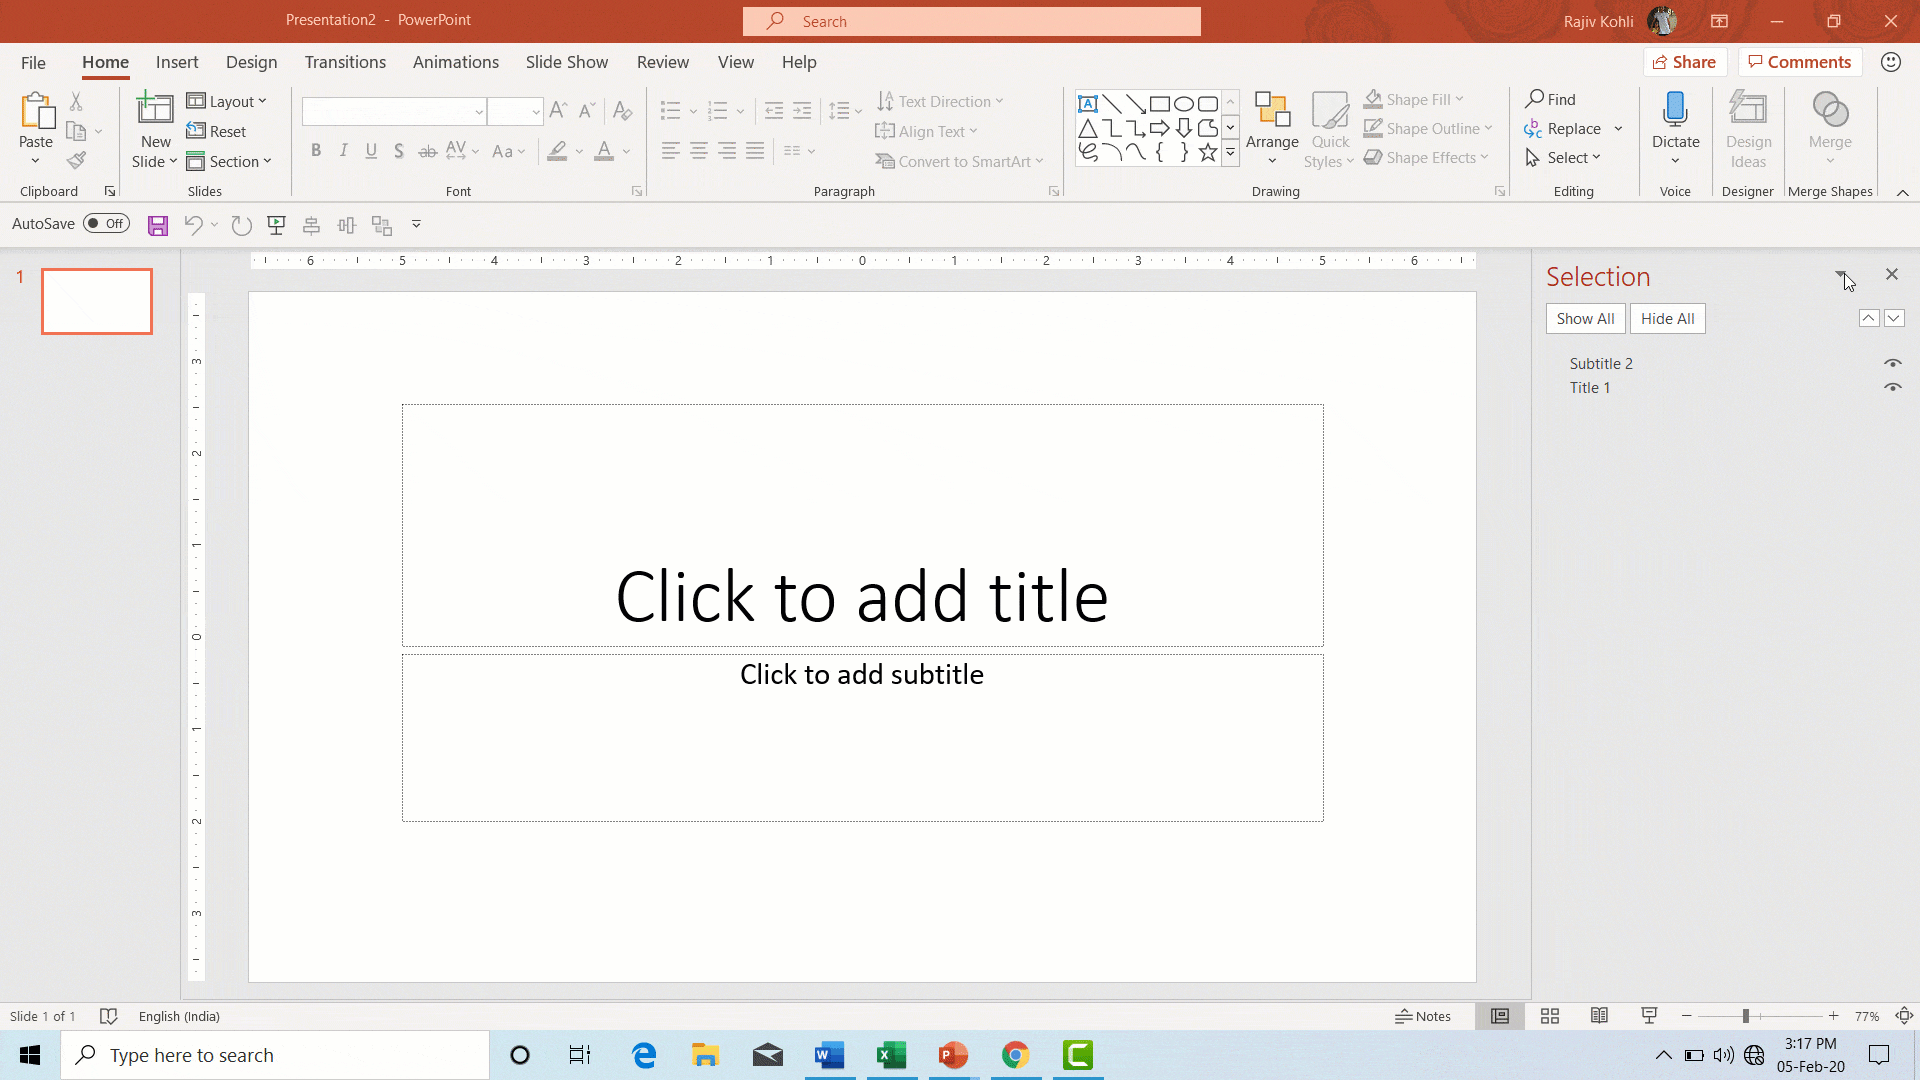Select the Text Shadow icon

point(399,150)
